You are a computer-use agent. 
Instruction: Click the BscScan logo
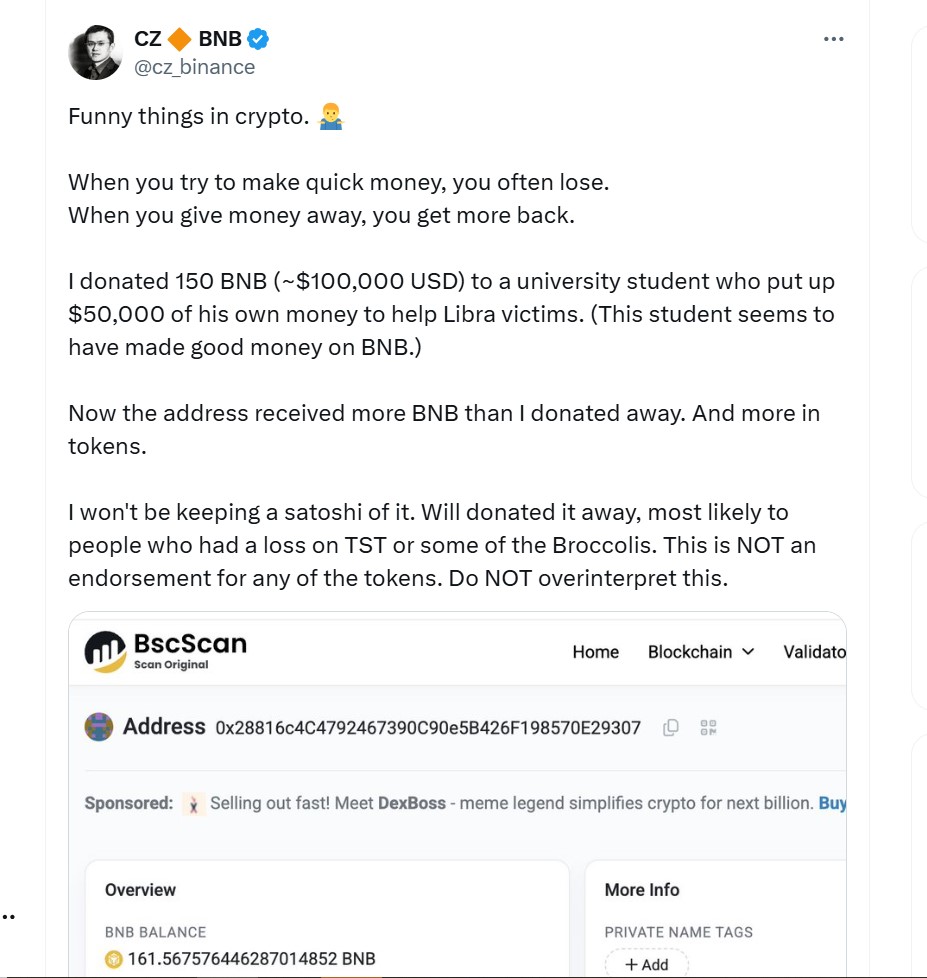pyautogui.click(x=165, y=650)
